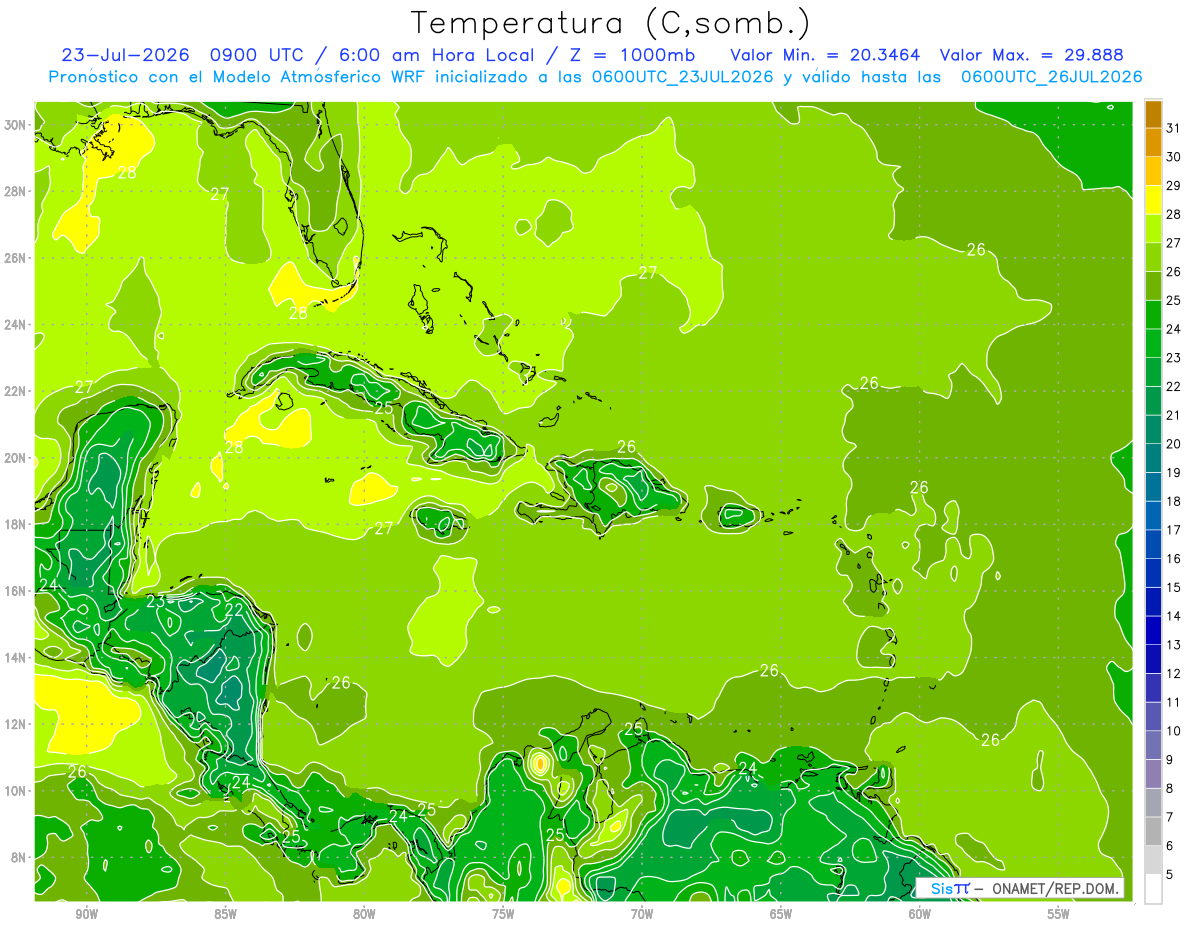1200x927 pixels.
Task: Click the '30' label on the color bar
Action: [x=1174, y=157]
